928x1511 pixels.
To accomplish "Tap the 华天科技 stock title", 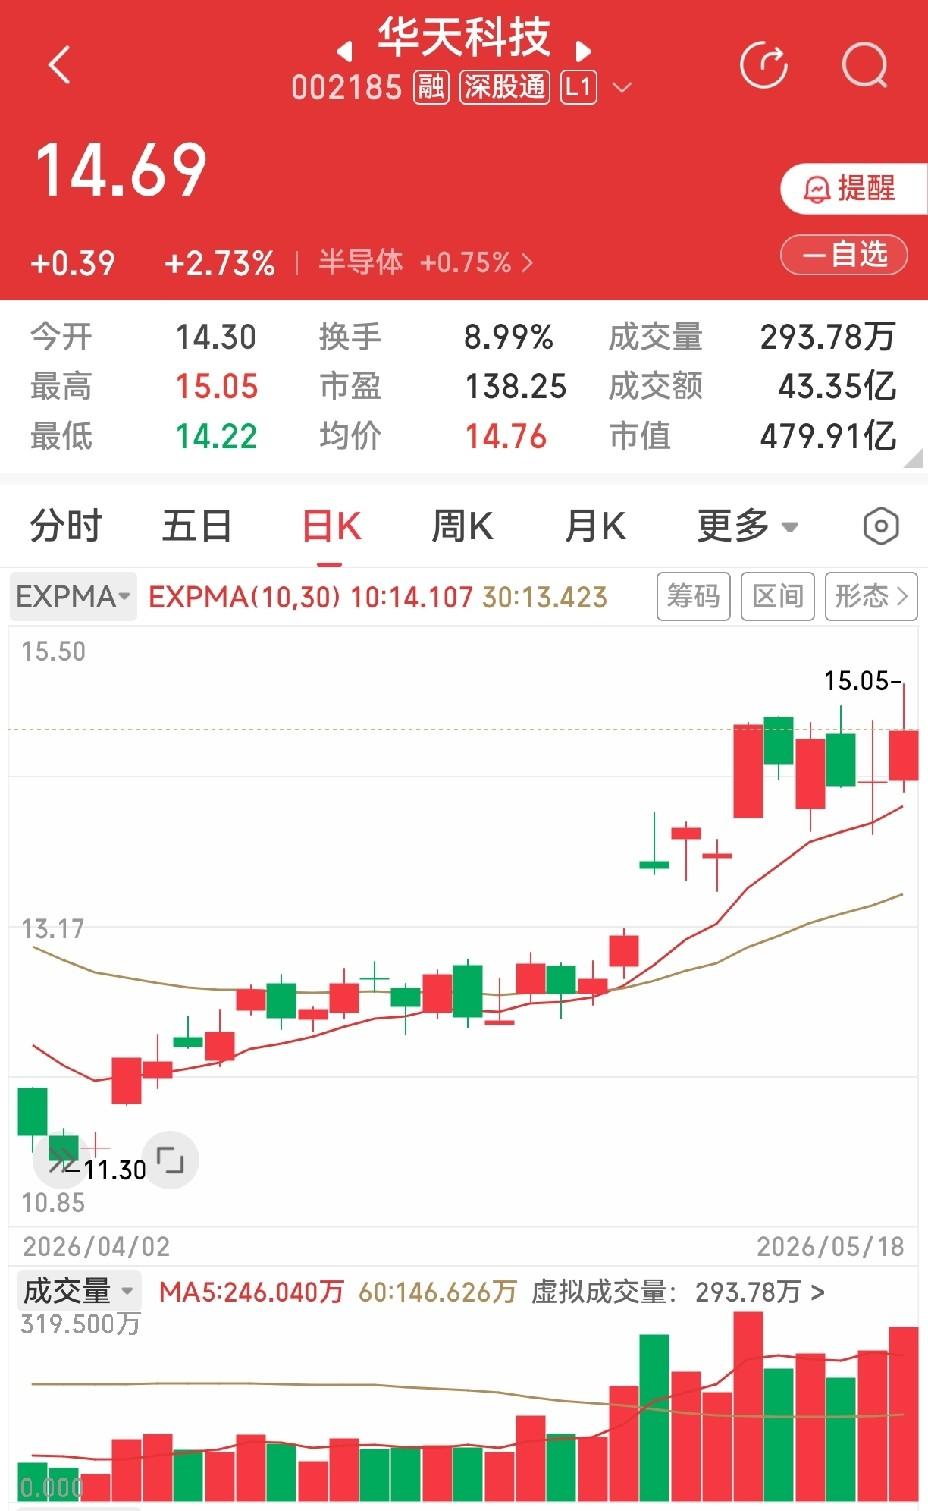I will tap(464, 37).
